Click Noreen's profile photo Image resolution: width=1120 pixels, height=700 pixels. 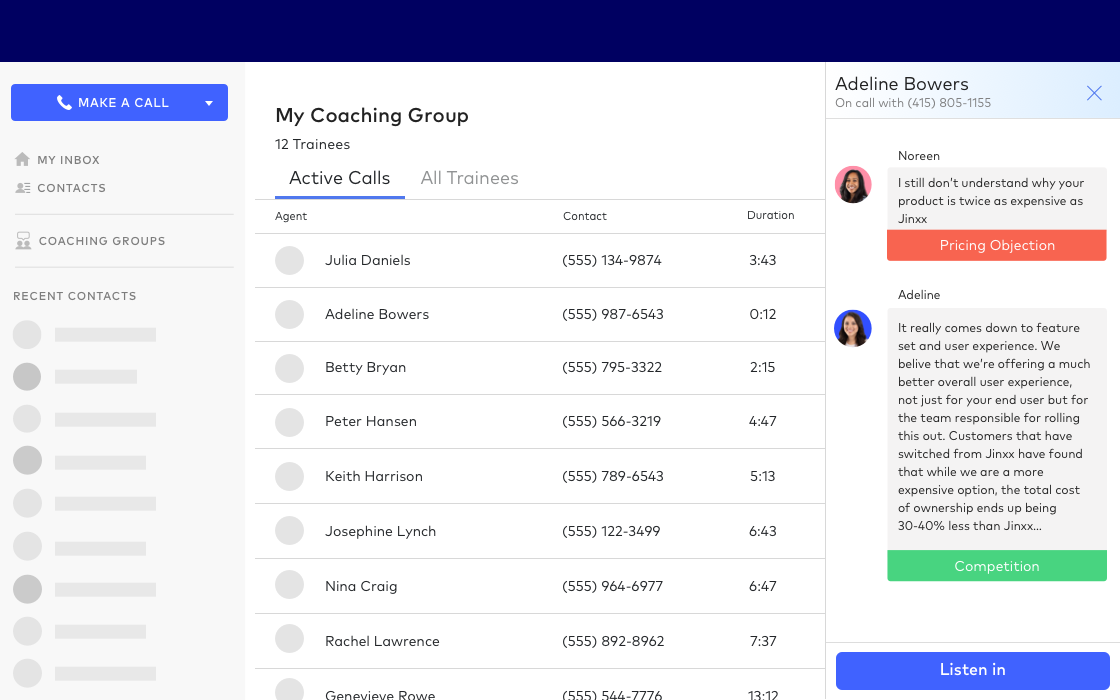pos(853,184)
